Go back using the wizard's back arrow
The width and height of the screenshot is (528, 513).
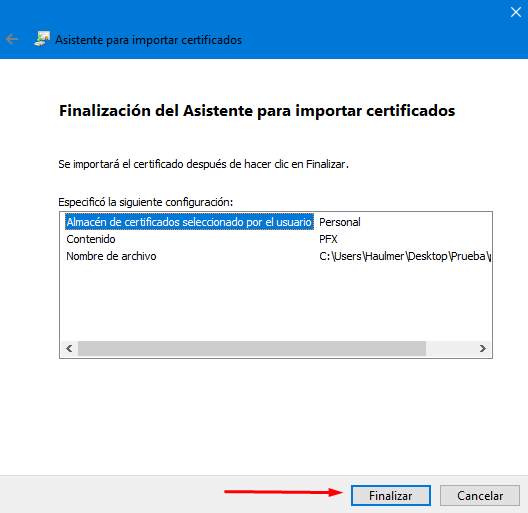(12, 39)
